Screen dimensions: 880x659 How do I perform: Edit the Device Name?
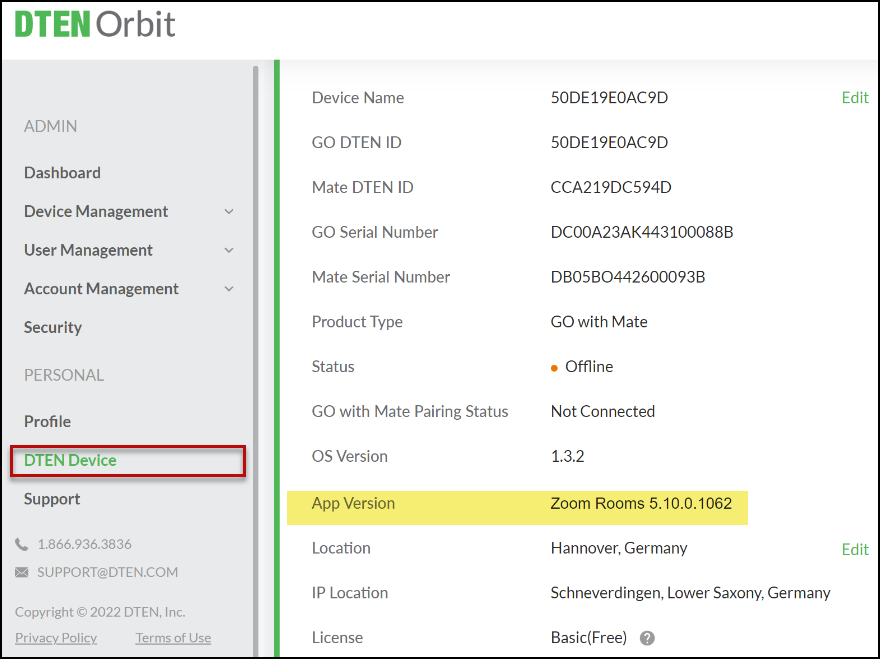point(855,98)
